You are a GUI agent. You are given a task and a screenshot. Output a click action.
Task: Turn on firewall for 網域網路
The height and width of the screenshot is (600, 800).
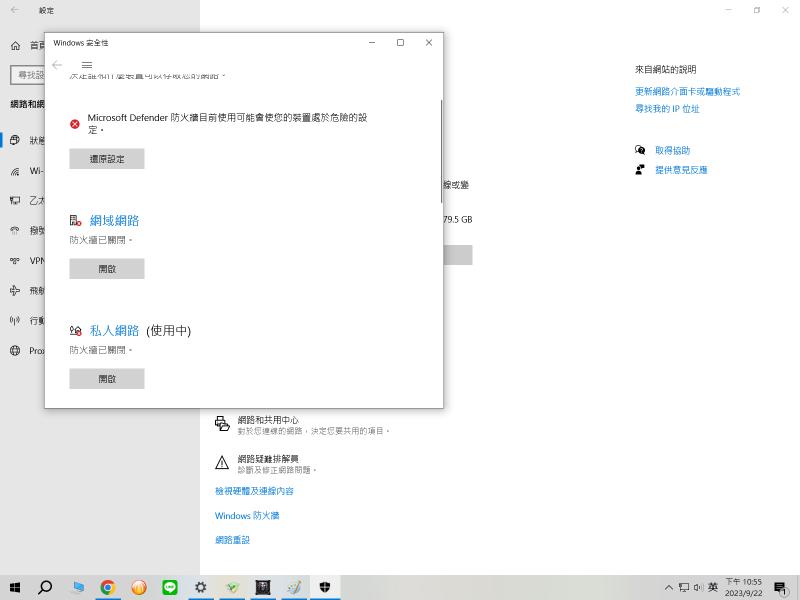pyautogui.click(x=107, y=269)
